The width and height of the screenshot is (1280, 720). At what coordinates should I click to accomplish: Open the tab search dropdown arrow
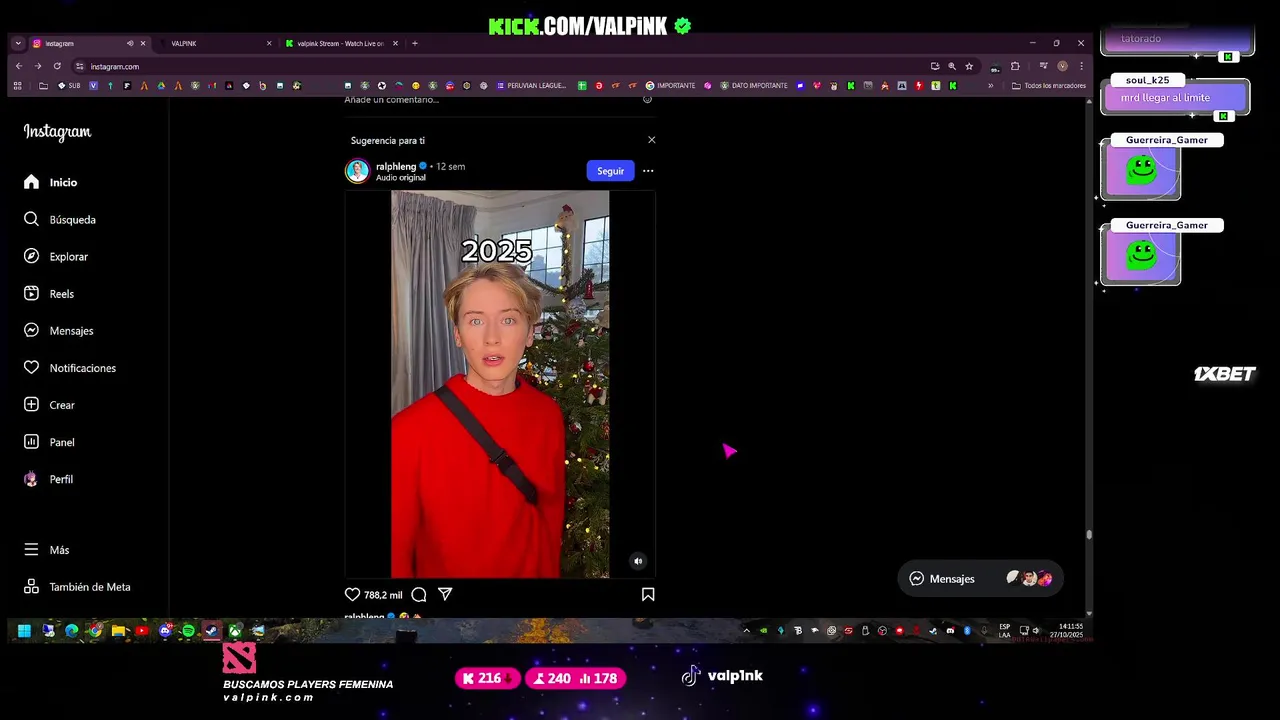click(18, 43)
